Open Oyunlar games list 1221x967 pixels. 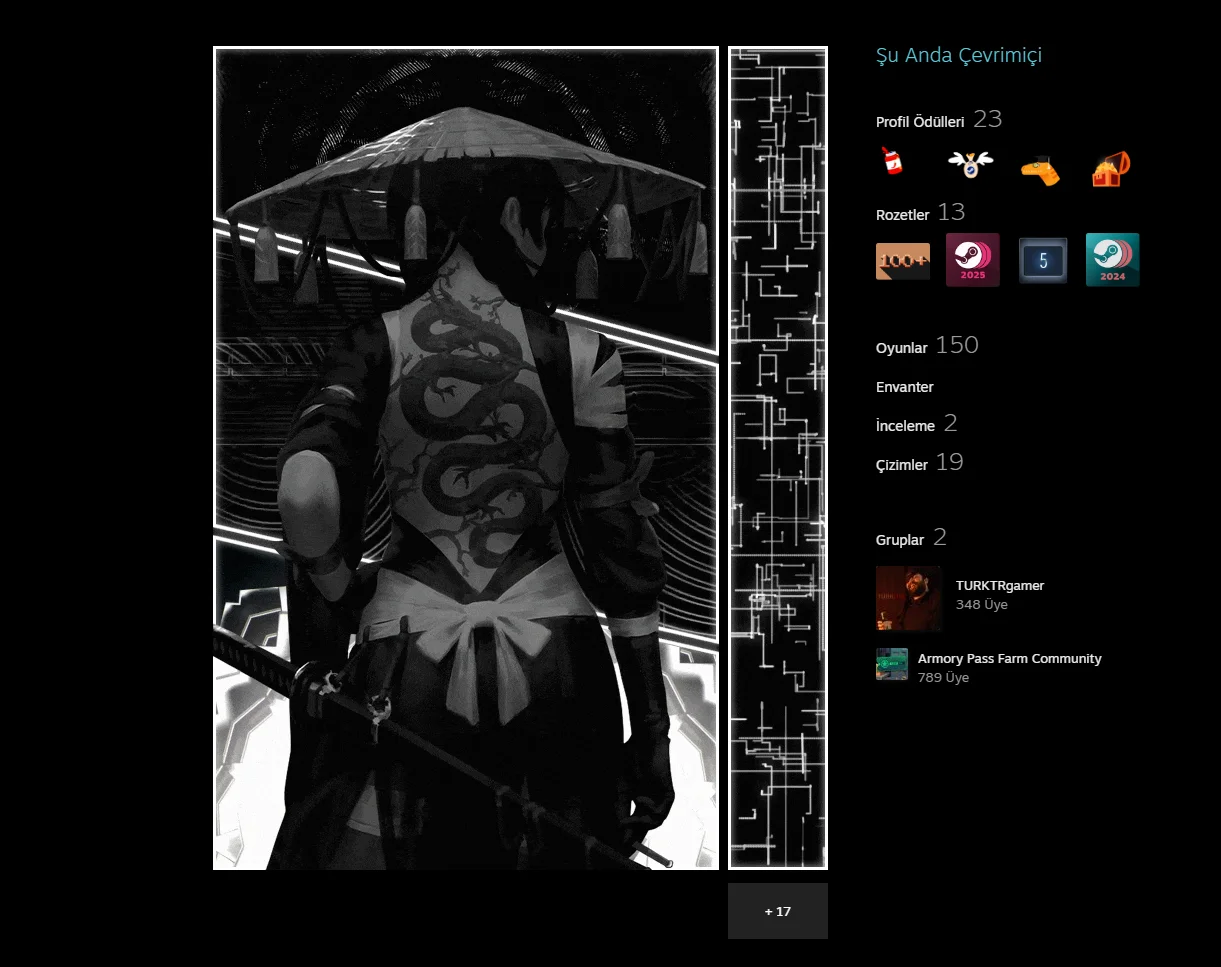point(902,348)
